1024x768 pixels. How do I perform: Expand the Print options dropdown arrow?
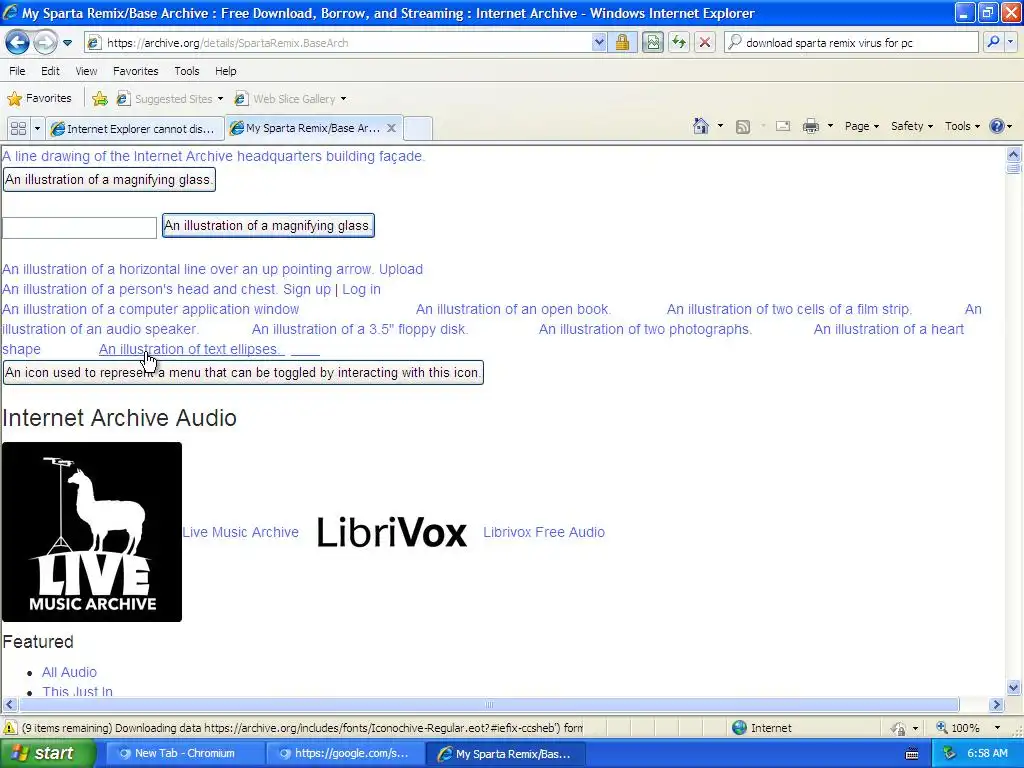click(x=830, y=126)
